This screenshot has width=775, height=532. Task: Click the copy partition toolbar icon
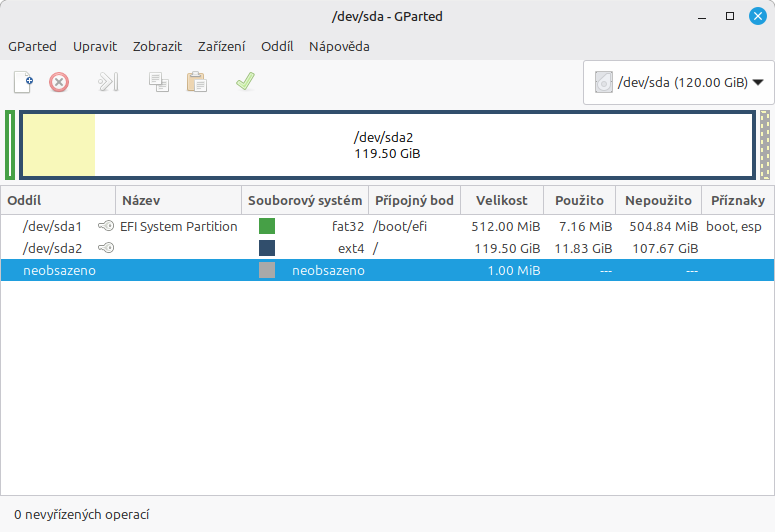coord(158,82)
